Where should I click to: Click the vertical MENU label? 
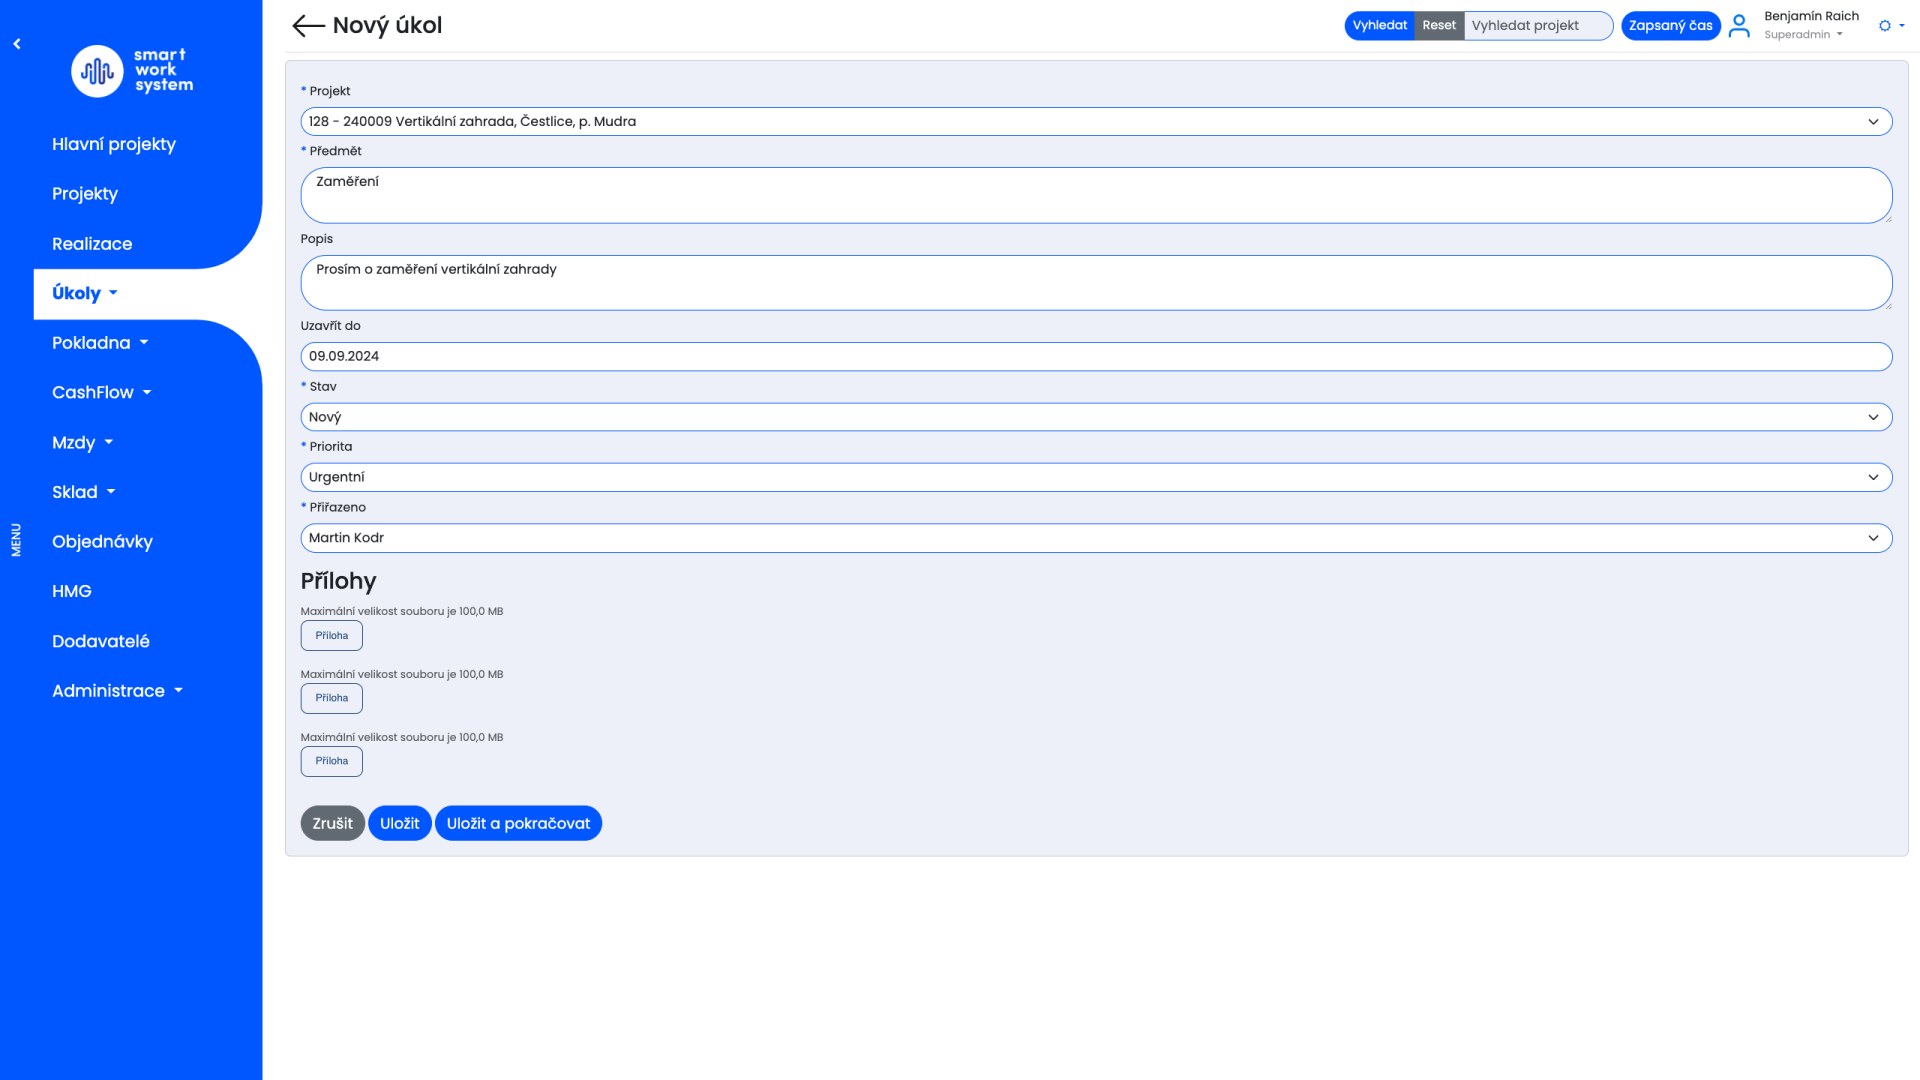tap(16, 540)
